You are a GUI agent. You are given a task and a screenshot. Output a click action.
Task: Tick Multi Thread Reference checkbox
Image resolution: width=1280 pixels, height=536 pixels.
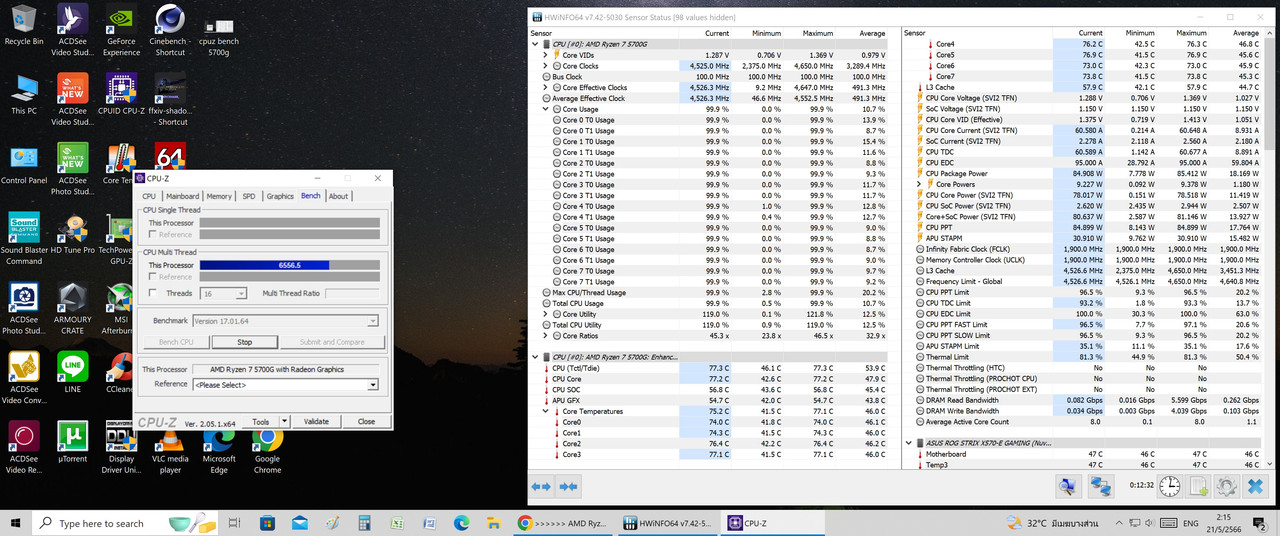click(152, 276)
